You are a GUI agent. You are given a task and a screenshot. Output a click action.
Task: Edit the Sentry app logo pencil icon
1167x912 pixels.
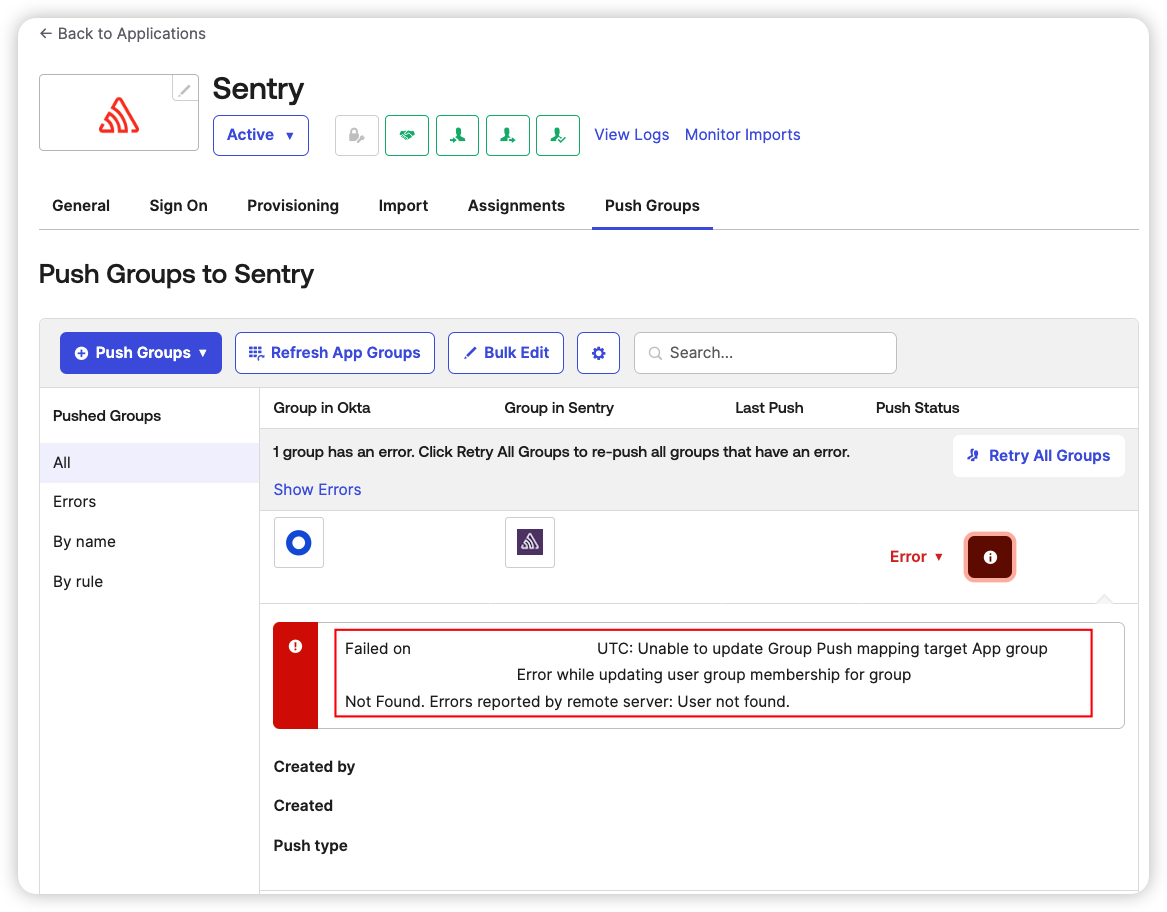pyautogui.click(x=185, y=89)
